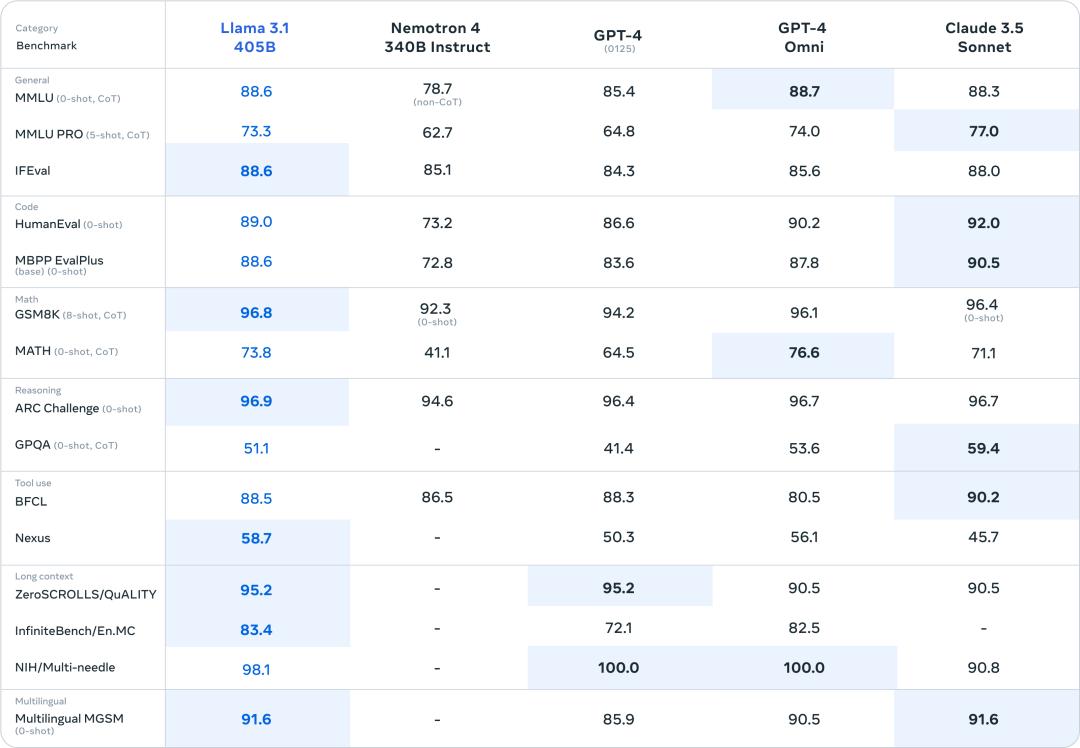Screen dimensions: 1080x748
Task: Select the Nemotron 4 340B Instruct header
Action: [437, 37]
